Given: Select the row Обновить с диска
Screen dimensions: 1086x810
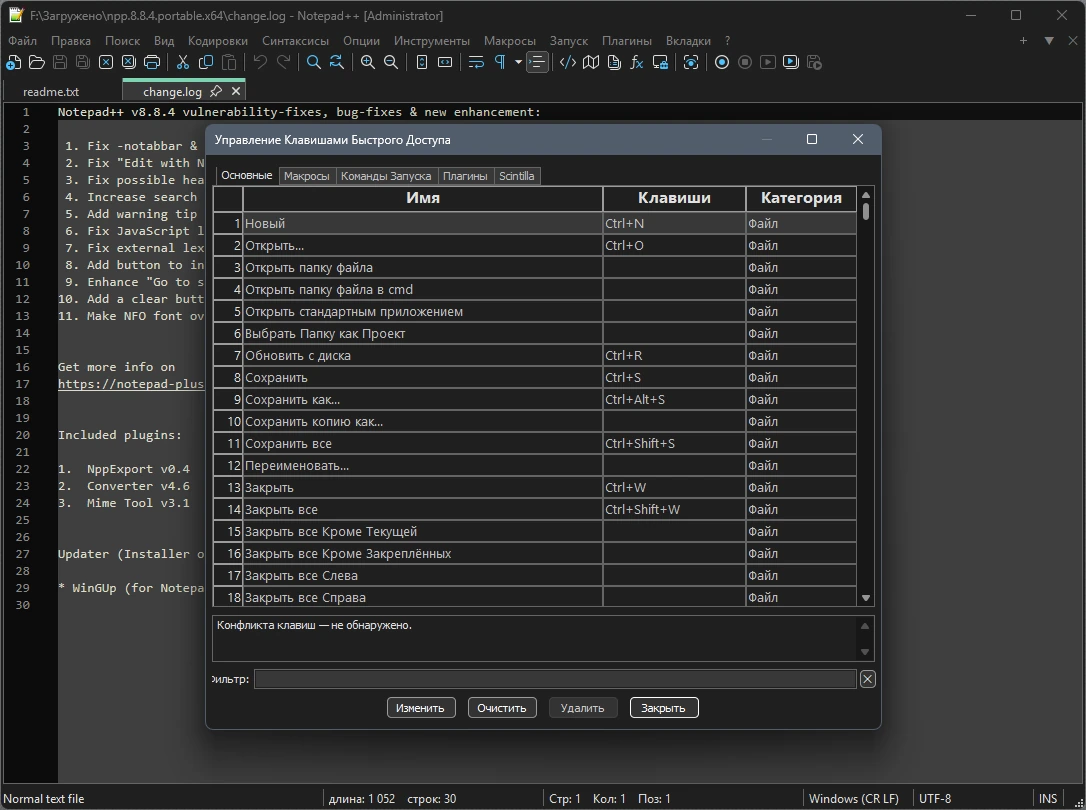Looking at the screenshot, I should point(535,355).
